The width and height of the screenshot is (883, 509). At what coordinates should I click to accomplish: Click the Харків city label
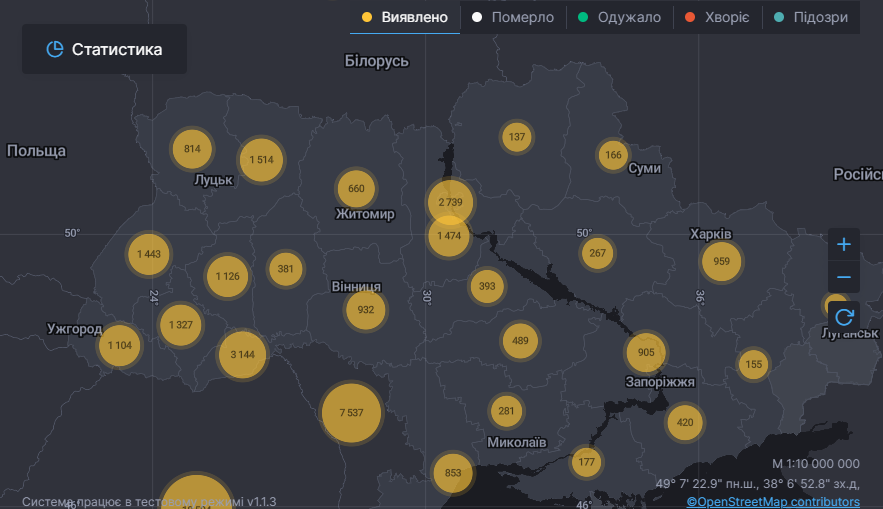pyautogui.click(x=711, y=234)
